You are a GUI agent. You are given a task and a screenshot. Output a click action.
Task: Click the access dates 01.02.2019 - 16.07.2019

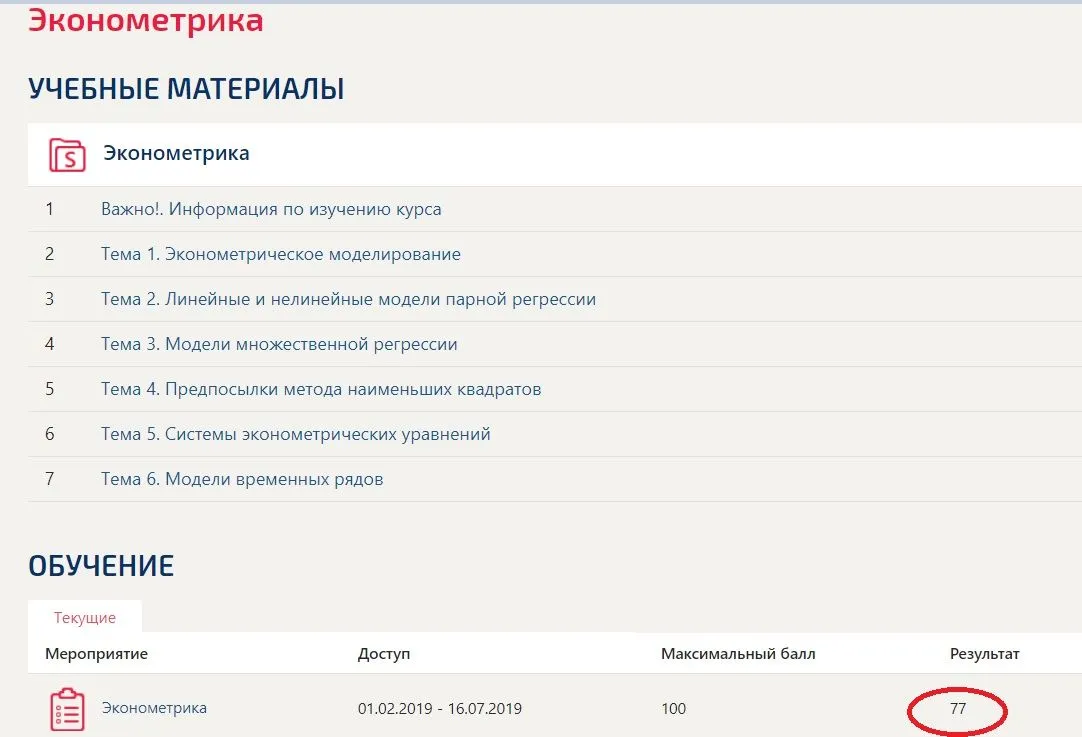pos(439,709)
